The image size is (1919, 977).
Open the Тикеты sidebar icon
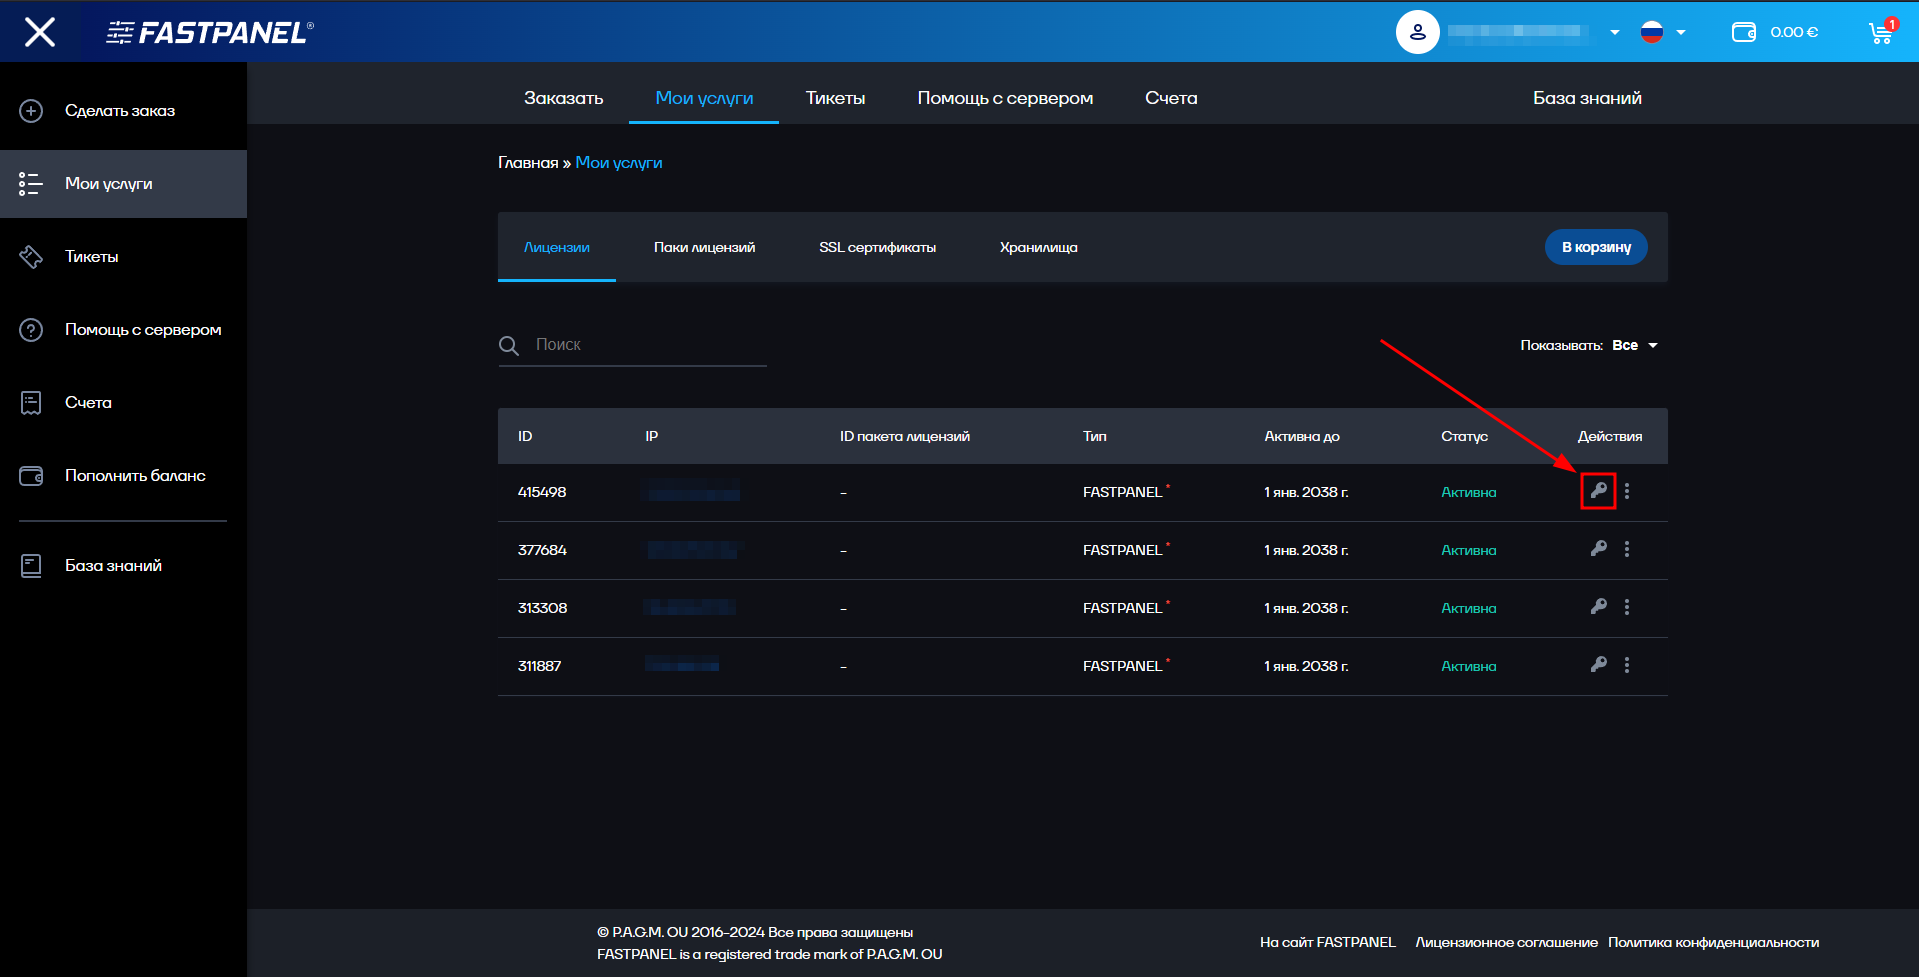click(x=30, y=256)
